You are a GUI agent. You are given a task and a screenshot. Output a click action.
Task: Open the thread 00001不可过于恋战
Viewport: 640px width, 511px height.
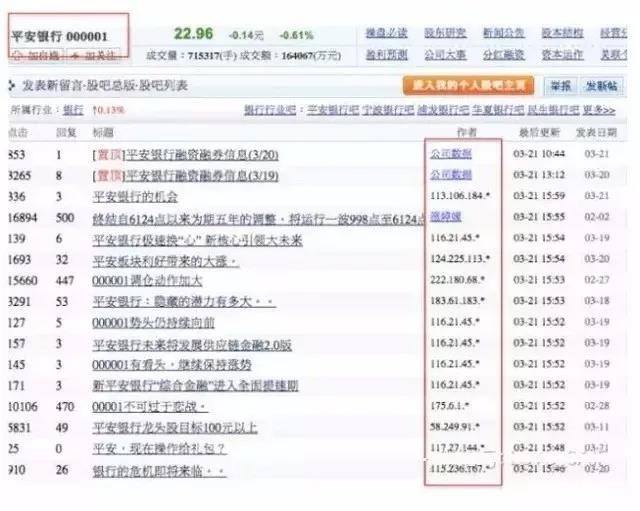coord(150,407)
